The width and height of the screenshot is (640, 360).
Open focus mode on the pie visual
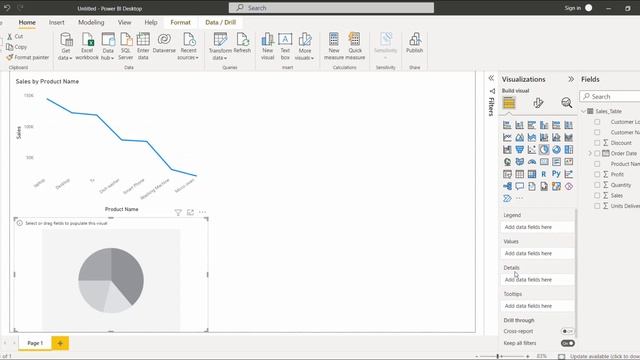[190, 212]
